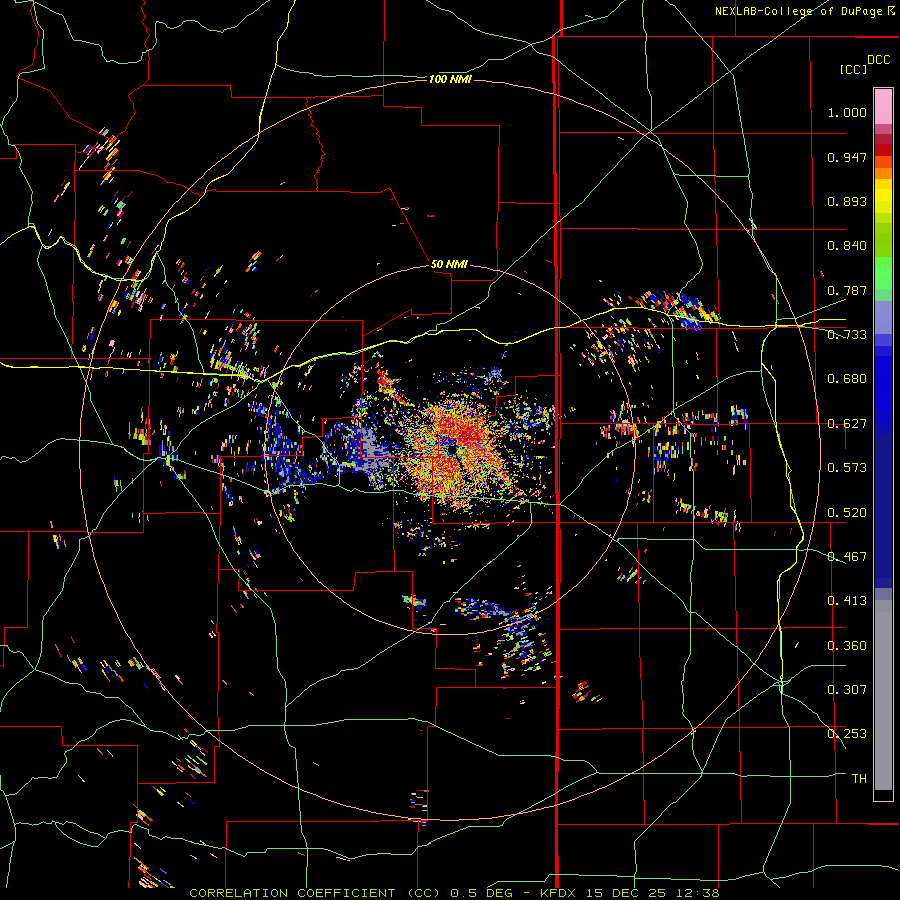Screen dimensions: 900x900
Task: Select the 1.000 scale value
Action: pos(847,112)
